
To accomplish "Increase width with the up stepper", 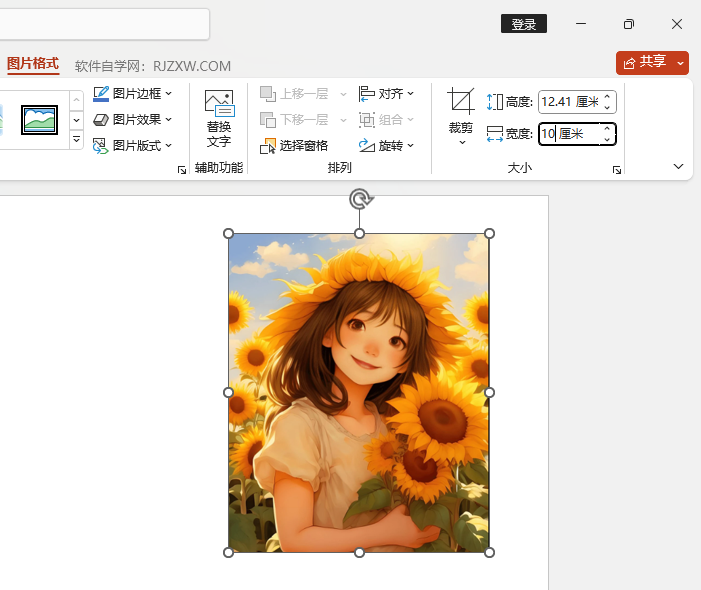I will [607, 128].
